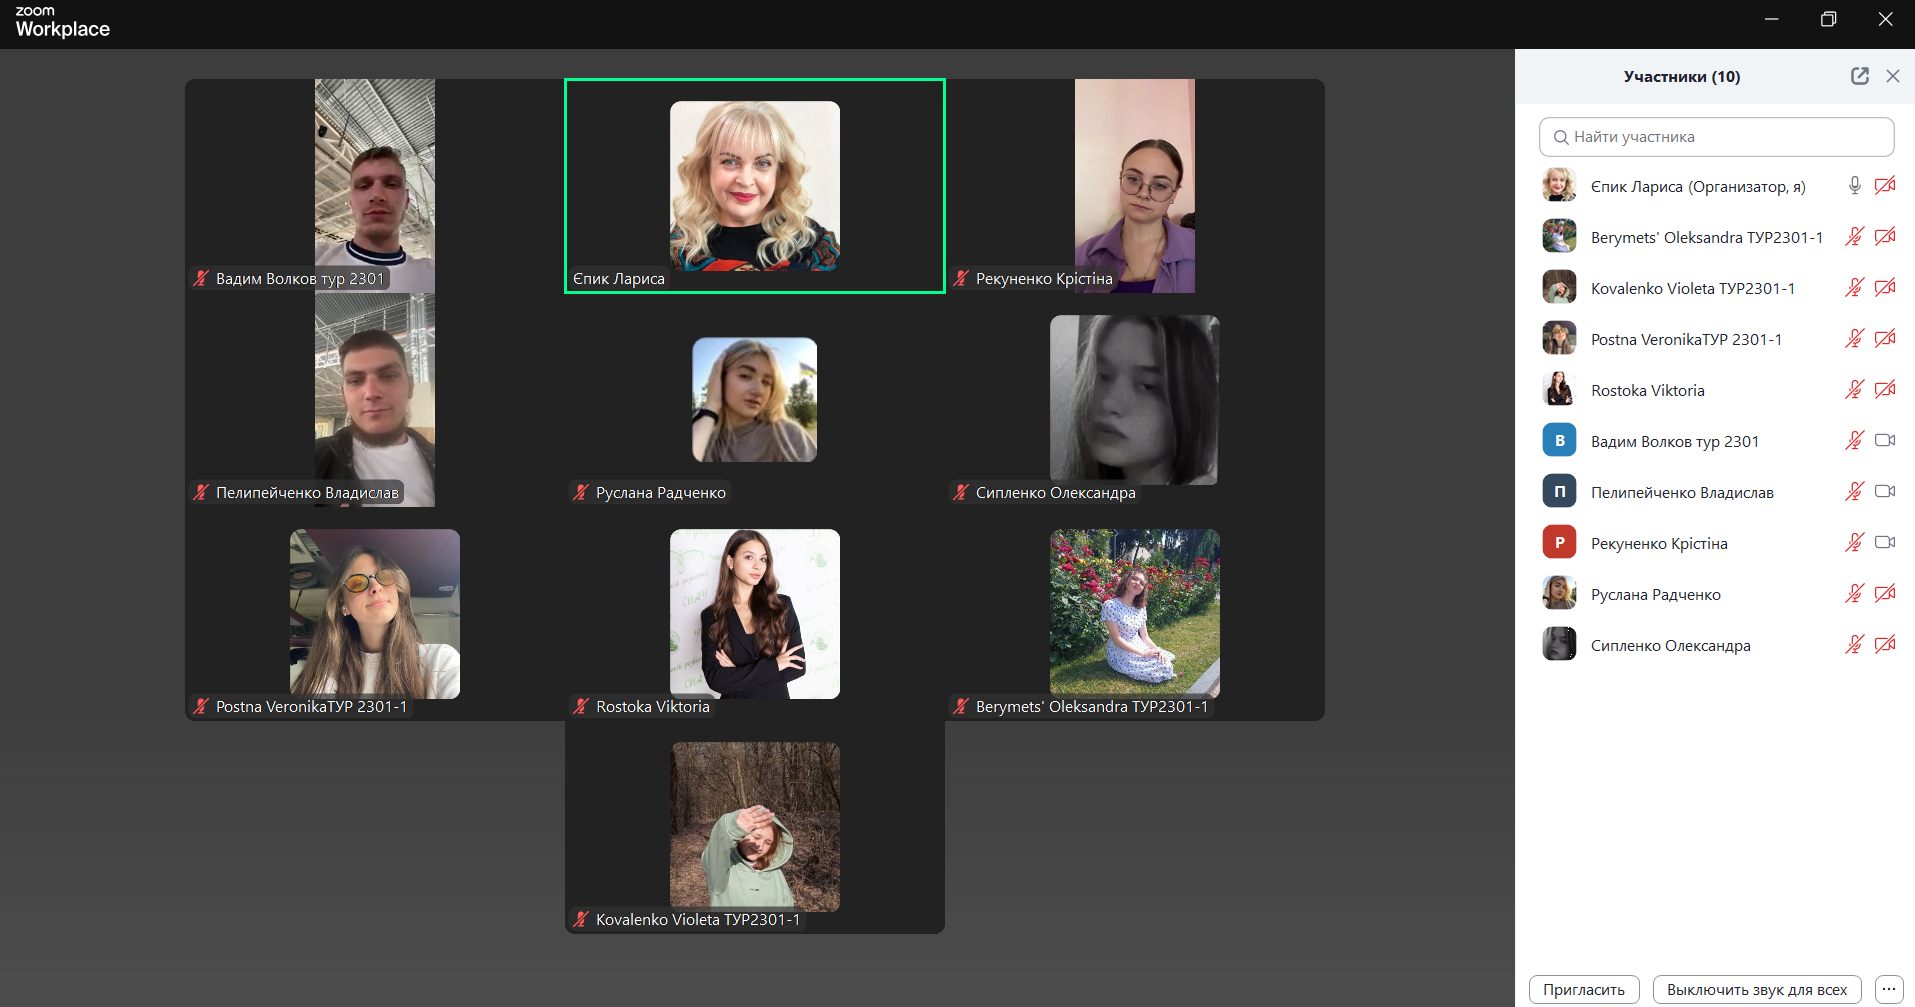
Task: Click blue В avatar for Вадим Волков
Action: point(1559,440)
